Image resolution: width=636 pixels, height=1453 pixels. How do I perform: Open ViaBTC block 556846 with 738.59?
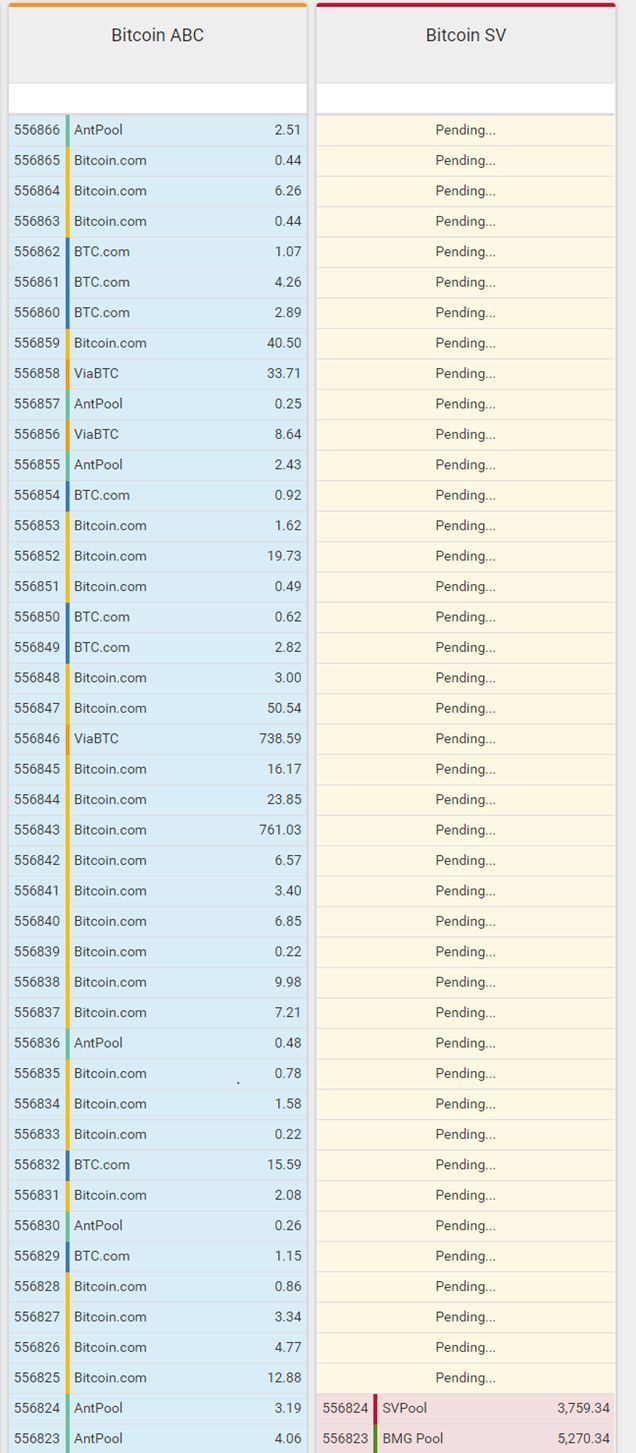click(157, 738)
